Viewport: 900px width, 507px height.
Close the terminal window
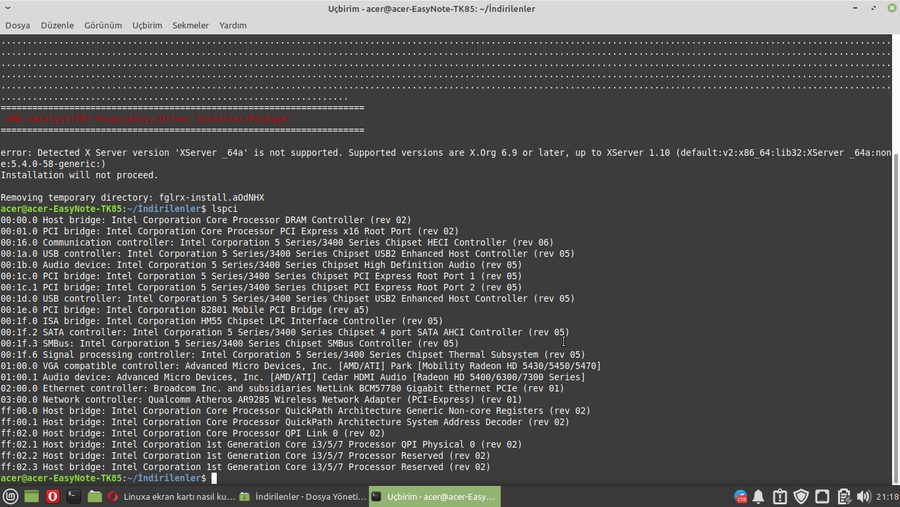pyautogui.click(x=892, y=8)
